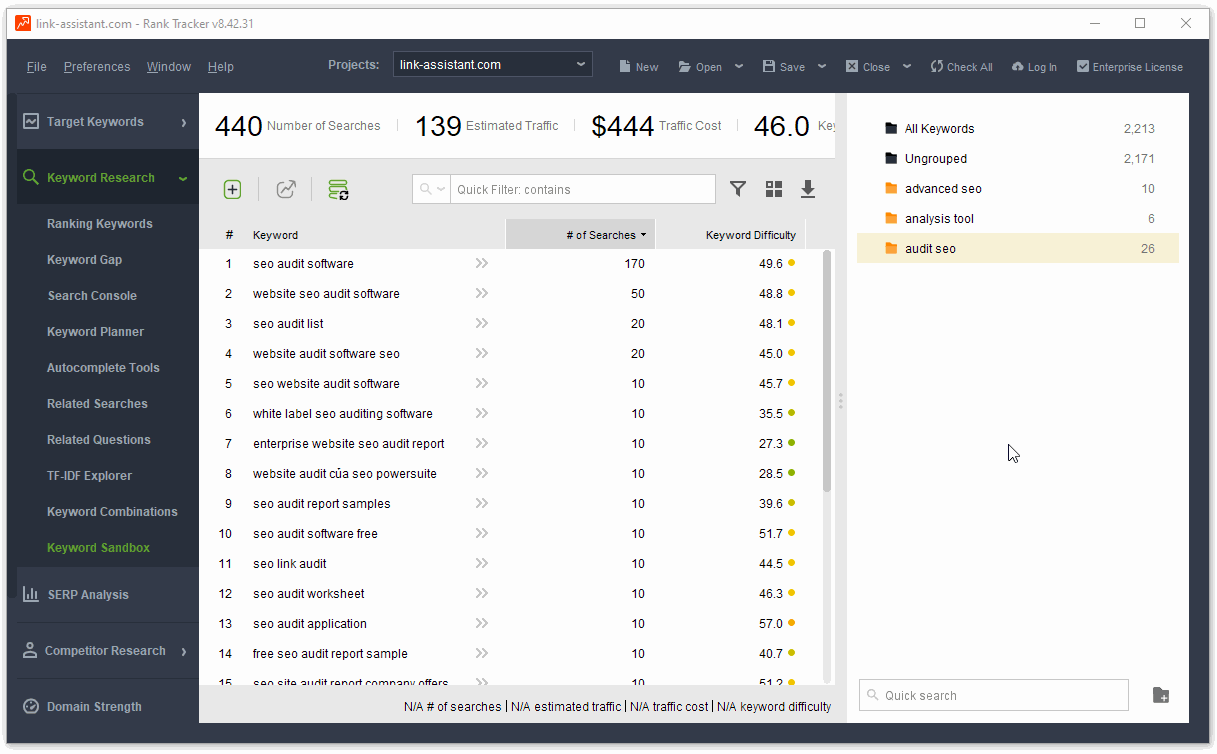Click the Competitor Research person icon

[30, 650]
